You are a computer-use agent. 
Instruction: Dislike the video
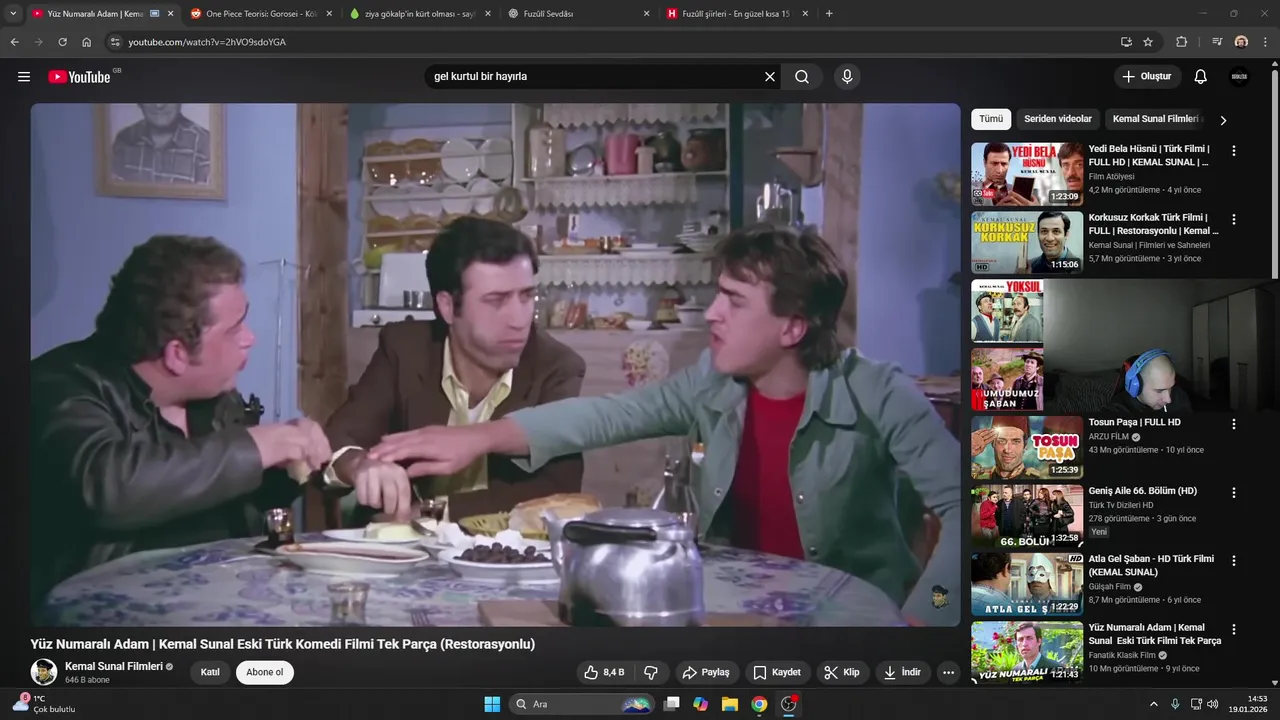(651, 672)
